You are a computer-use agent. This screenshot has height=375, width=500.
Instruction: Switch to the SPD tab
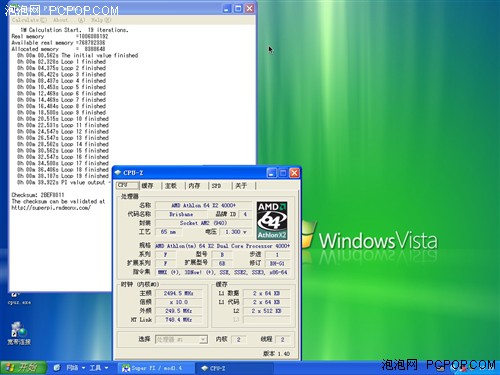click(x=217, y=186)
